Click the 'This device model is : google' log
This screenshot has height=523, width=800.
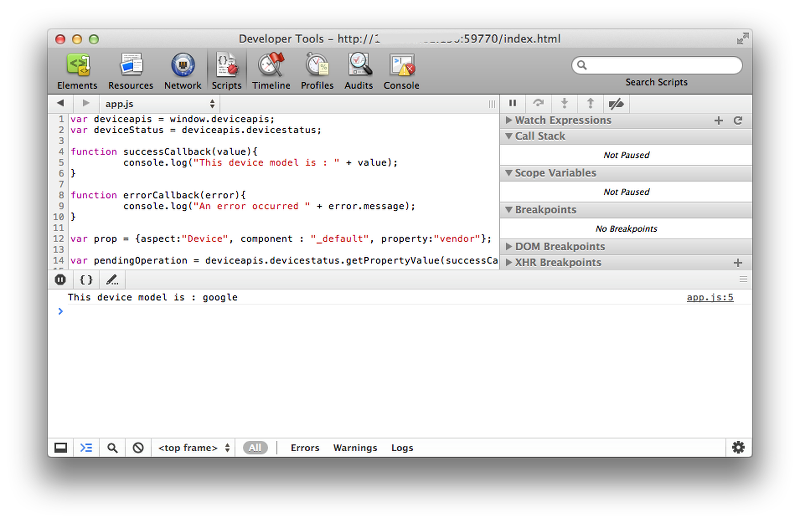point(153,297)
